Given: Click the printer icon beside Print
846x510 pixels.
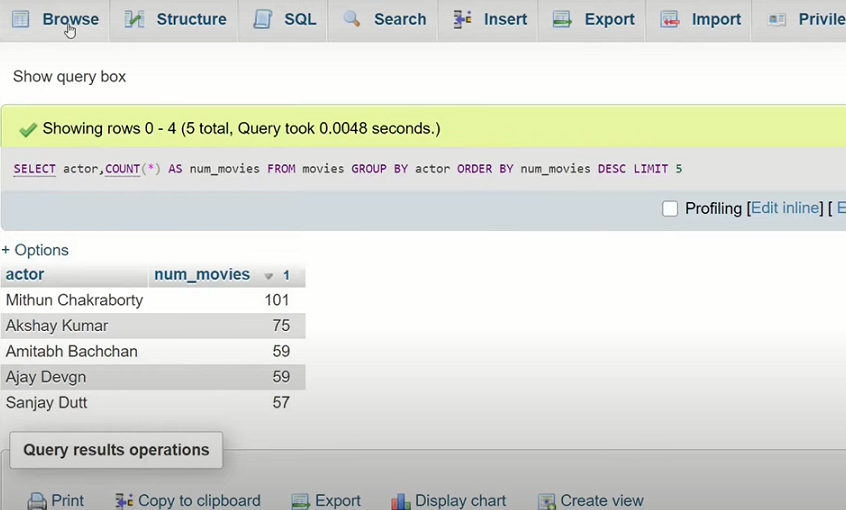Looking at the screenshot, I should (37, 501).
